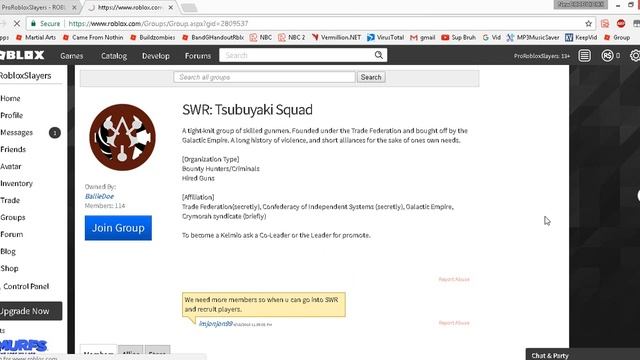The width and height of the screenshot is (640, 360).
Task: Click Report Abuse under group description
Action: click(x=454, y=280)
